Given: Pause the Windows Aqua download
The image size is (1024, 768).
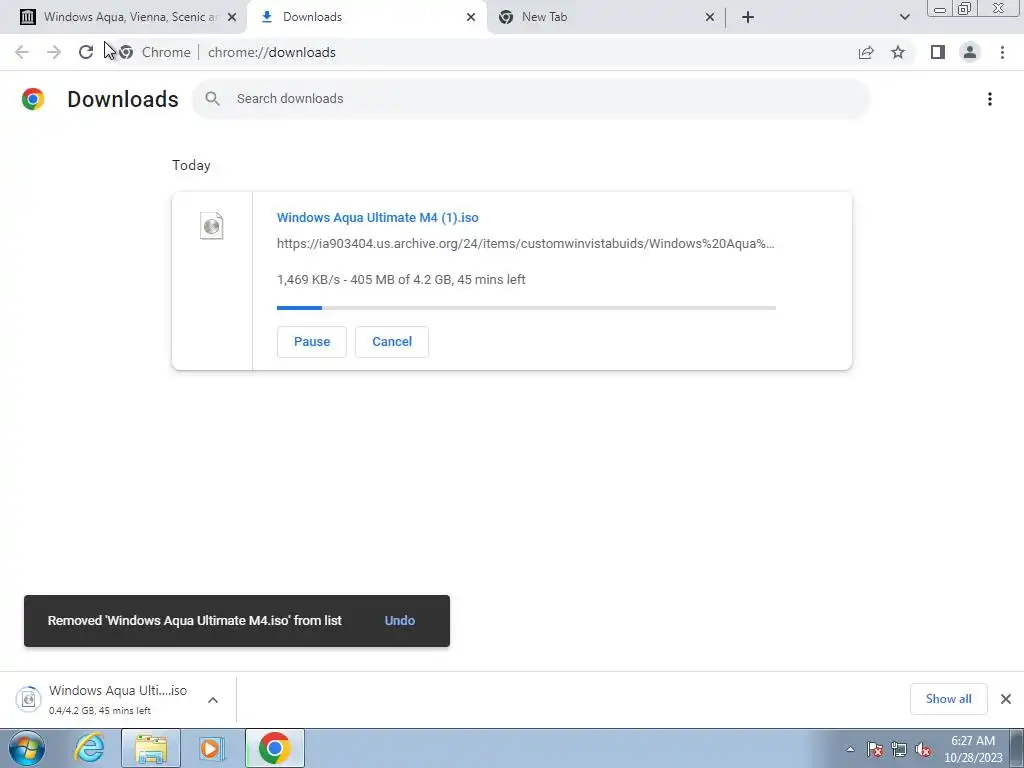Looking at the screenshot, I should [312, 342].
